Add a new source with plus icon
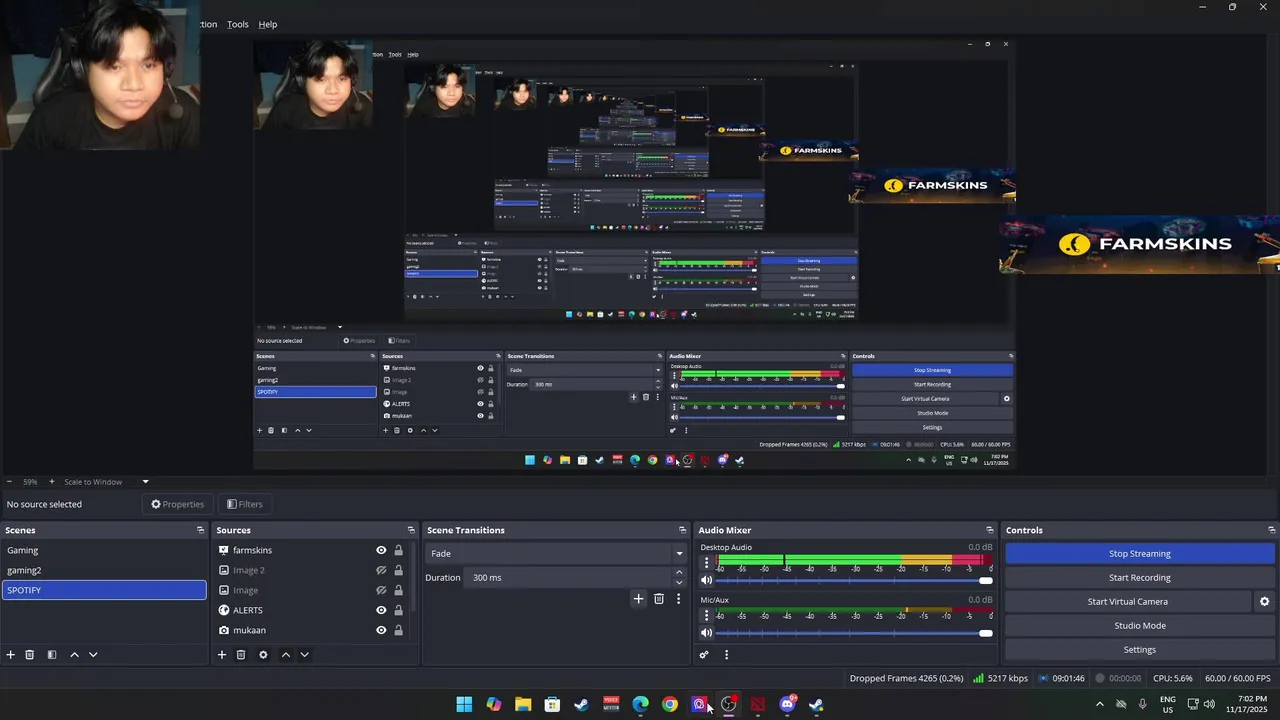1280x720 pixels. click(222, 655)
